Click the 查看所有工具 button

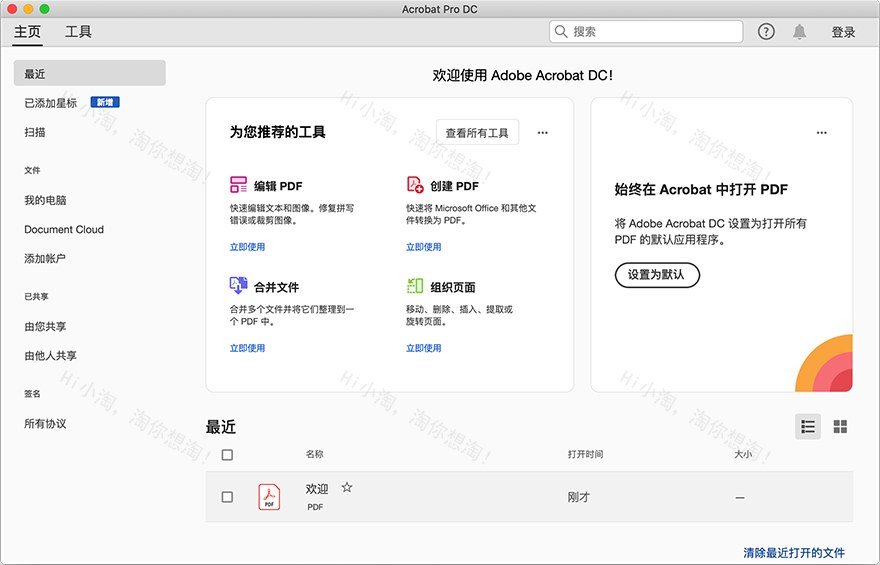coord(477,132)
